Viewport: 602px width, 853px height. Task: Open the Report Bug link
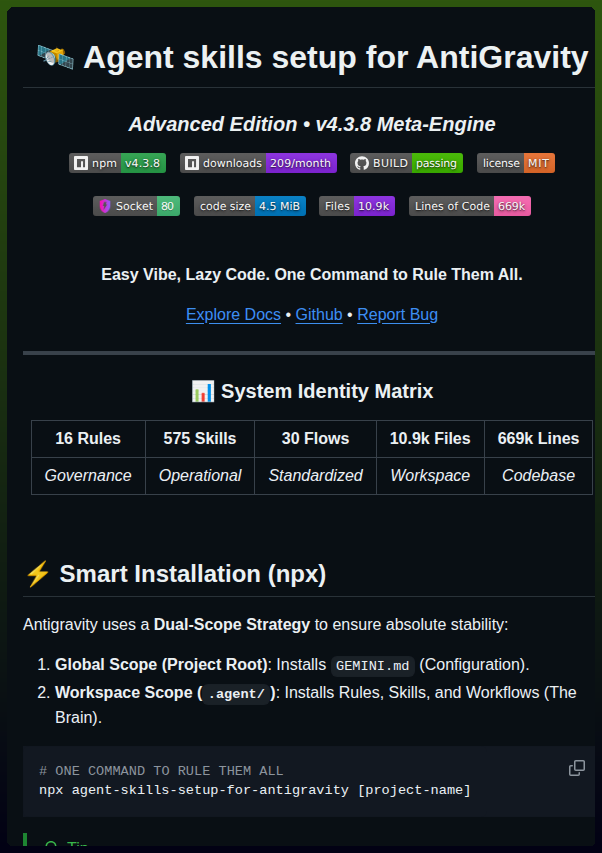[x=398, y=314]
